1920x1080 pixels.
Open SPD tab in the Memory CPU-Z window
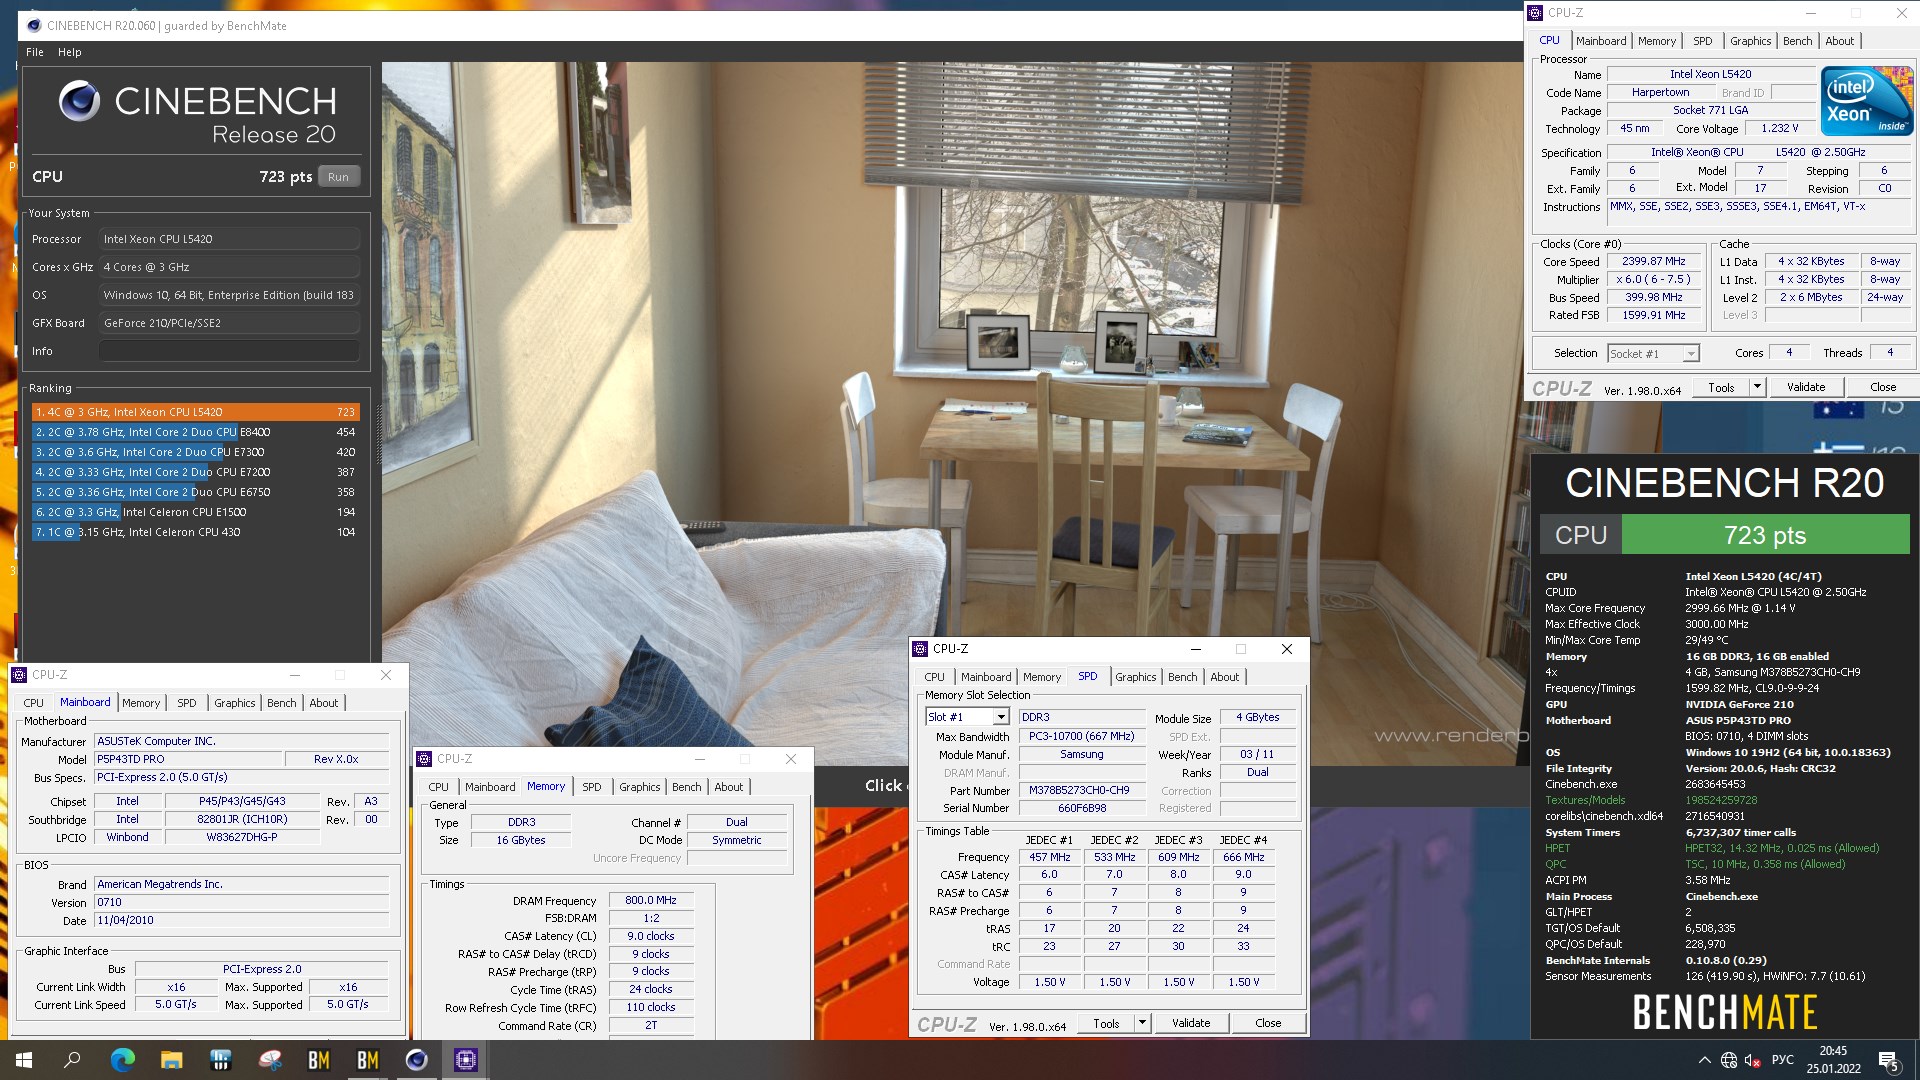coord(592,787)
